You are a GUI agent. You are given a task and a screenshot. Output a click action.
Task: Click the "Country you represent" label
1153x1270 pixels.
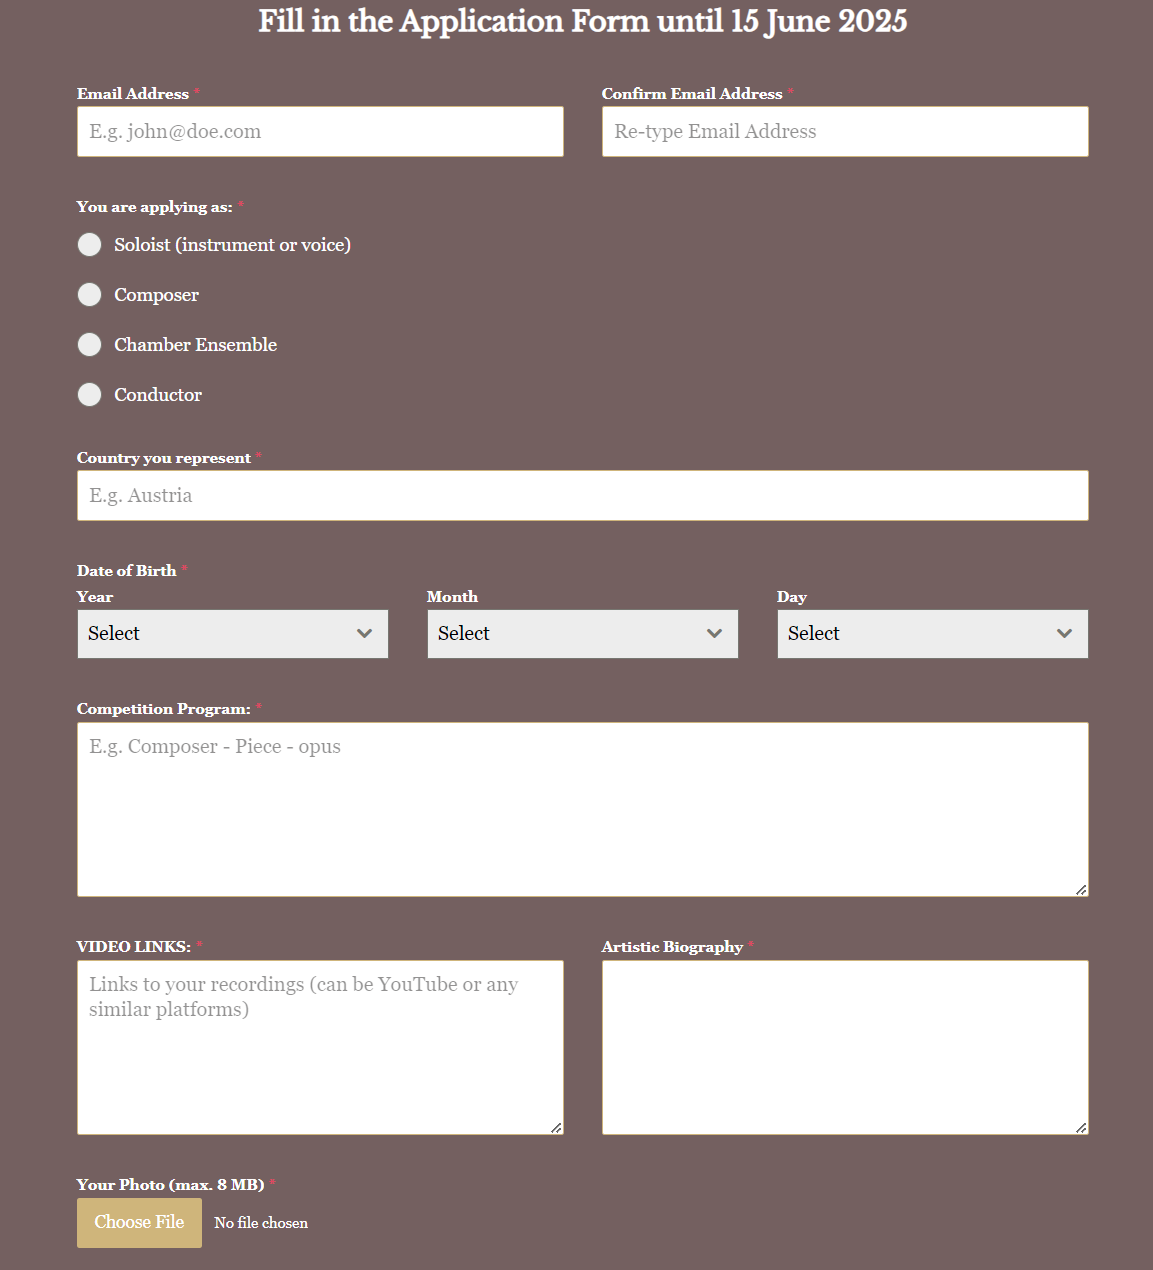(164, 458)
